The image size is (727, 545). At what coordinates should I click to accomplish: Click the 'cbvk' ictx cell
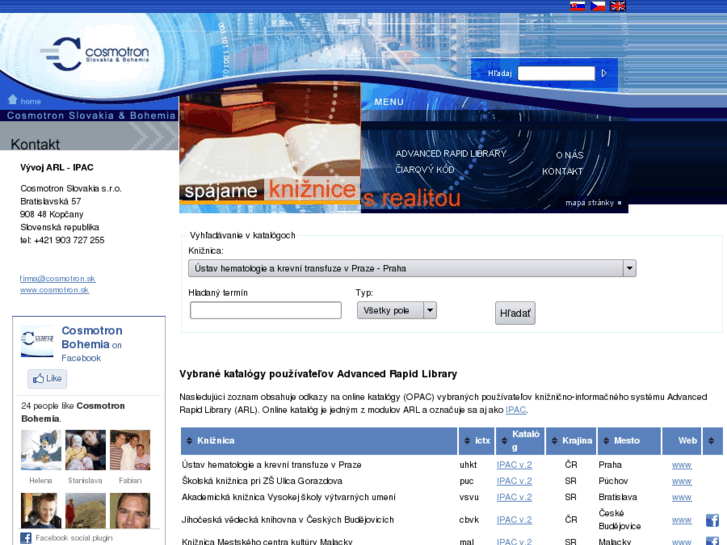coord(469,520)
